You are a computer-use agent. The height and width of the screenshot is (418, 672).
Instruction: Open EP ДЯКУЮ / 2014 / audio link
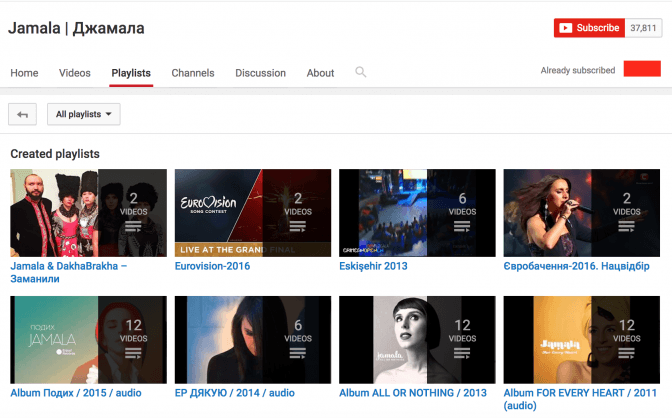pyautogui.click(x=234, y=393)
